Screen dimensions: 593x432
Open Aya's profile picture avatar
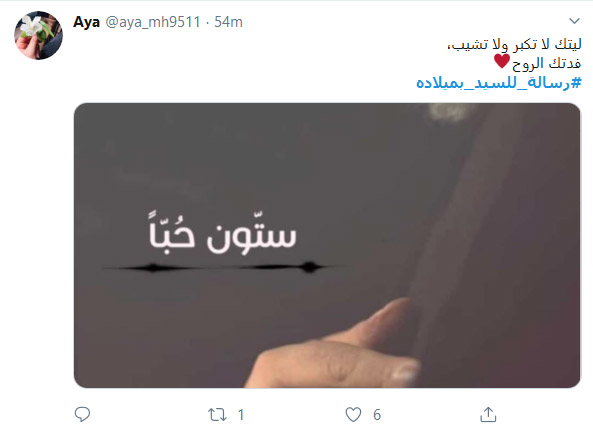point(38,35)
